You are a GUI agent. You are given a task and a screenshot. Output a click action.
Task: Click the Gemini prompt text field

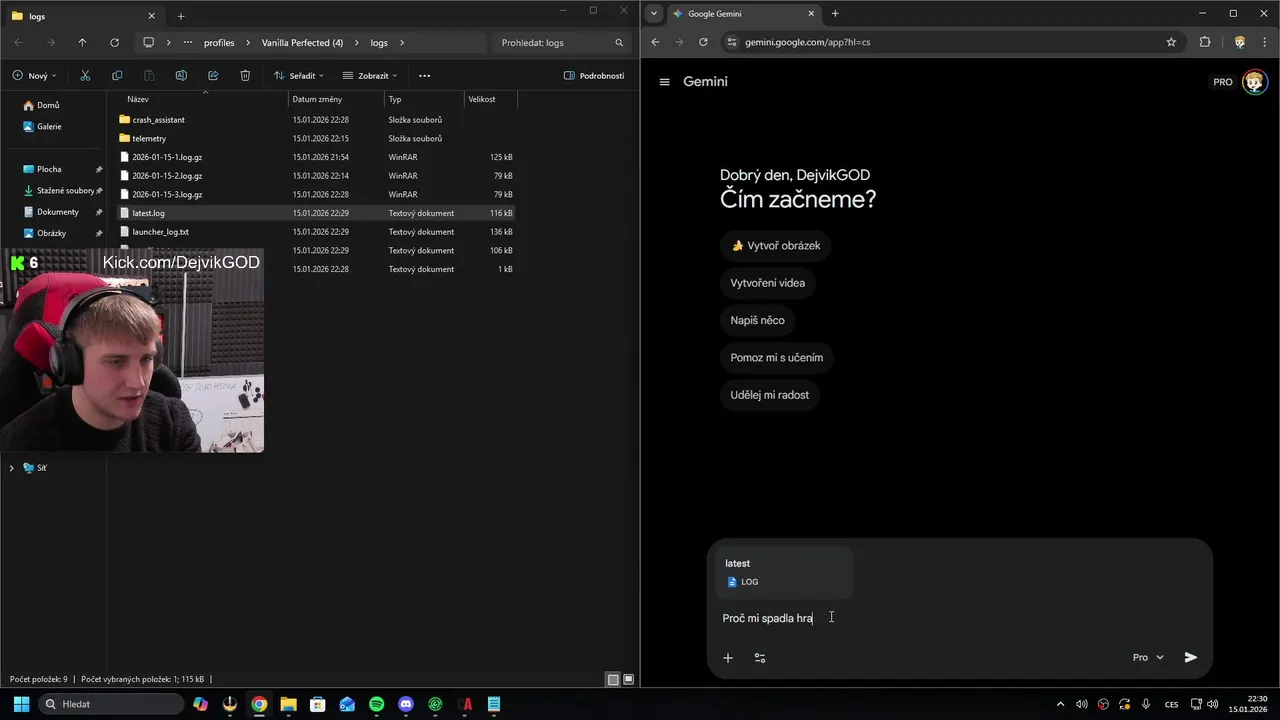(x=958, y=618)
